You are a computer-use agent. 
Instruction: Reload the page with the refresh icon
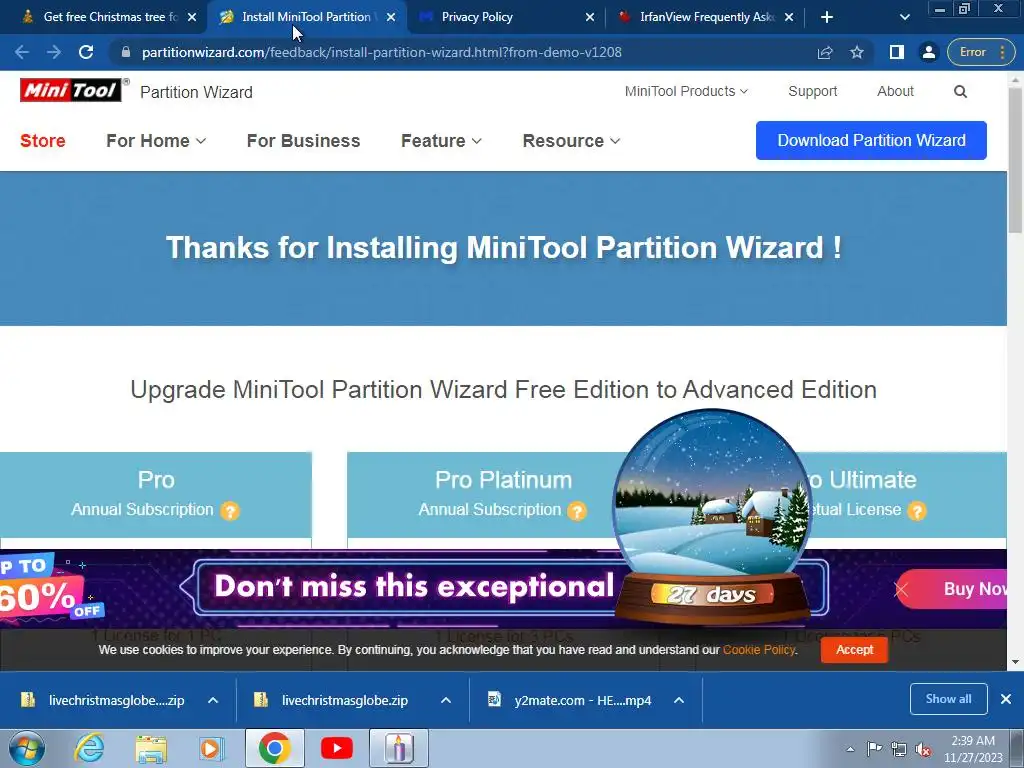coord(86,52)
